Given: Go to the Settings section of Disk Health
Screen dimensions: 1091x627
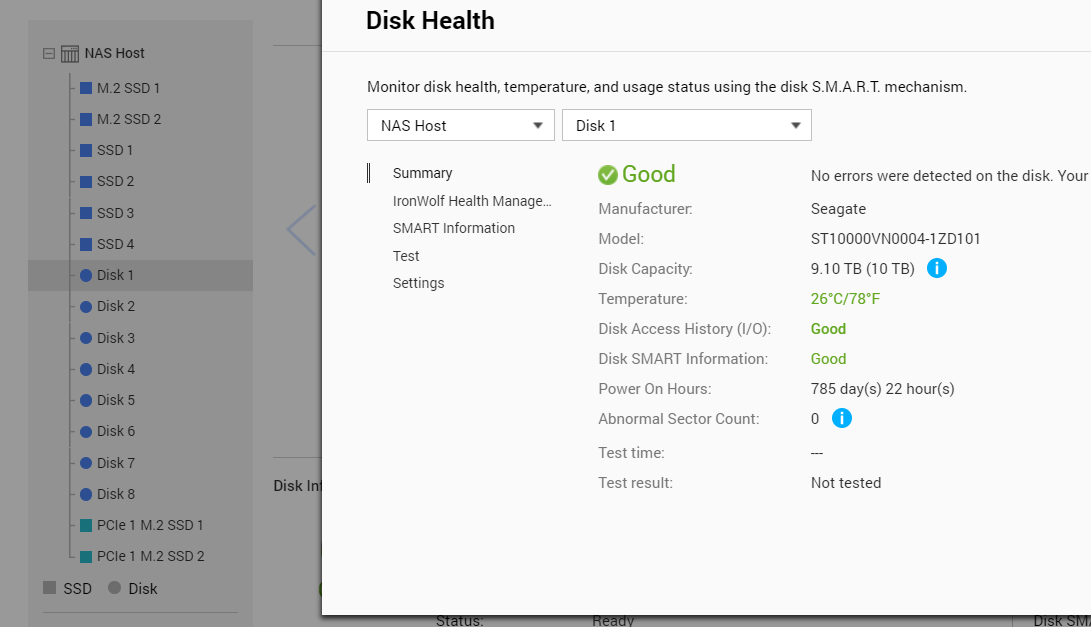Looking at the screenshot, I should (x=418, y=283).
